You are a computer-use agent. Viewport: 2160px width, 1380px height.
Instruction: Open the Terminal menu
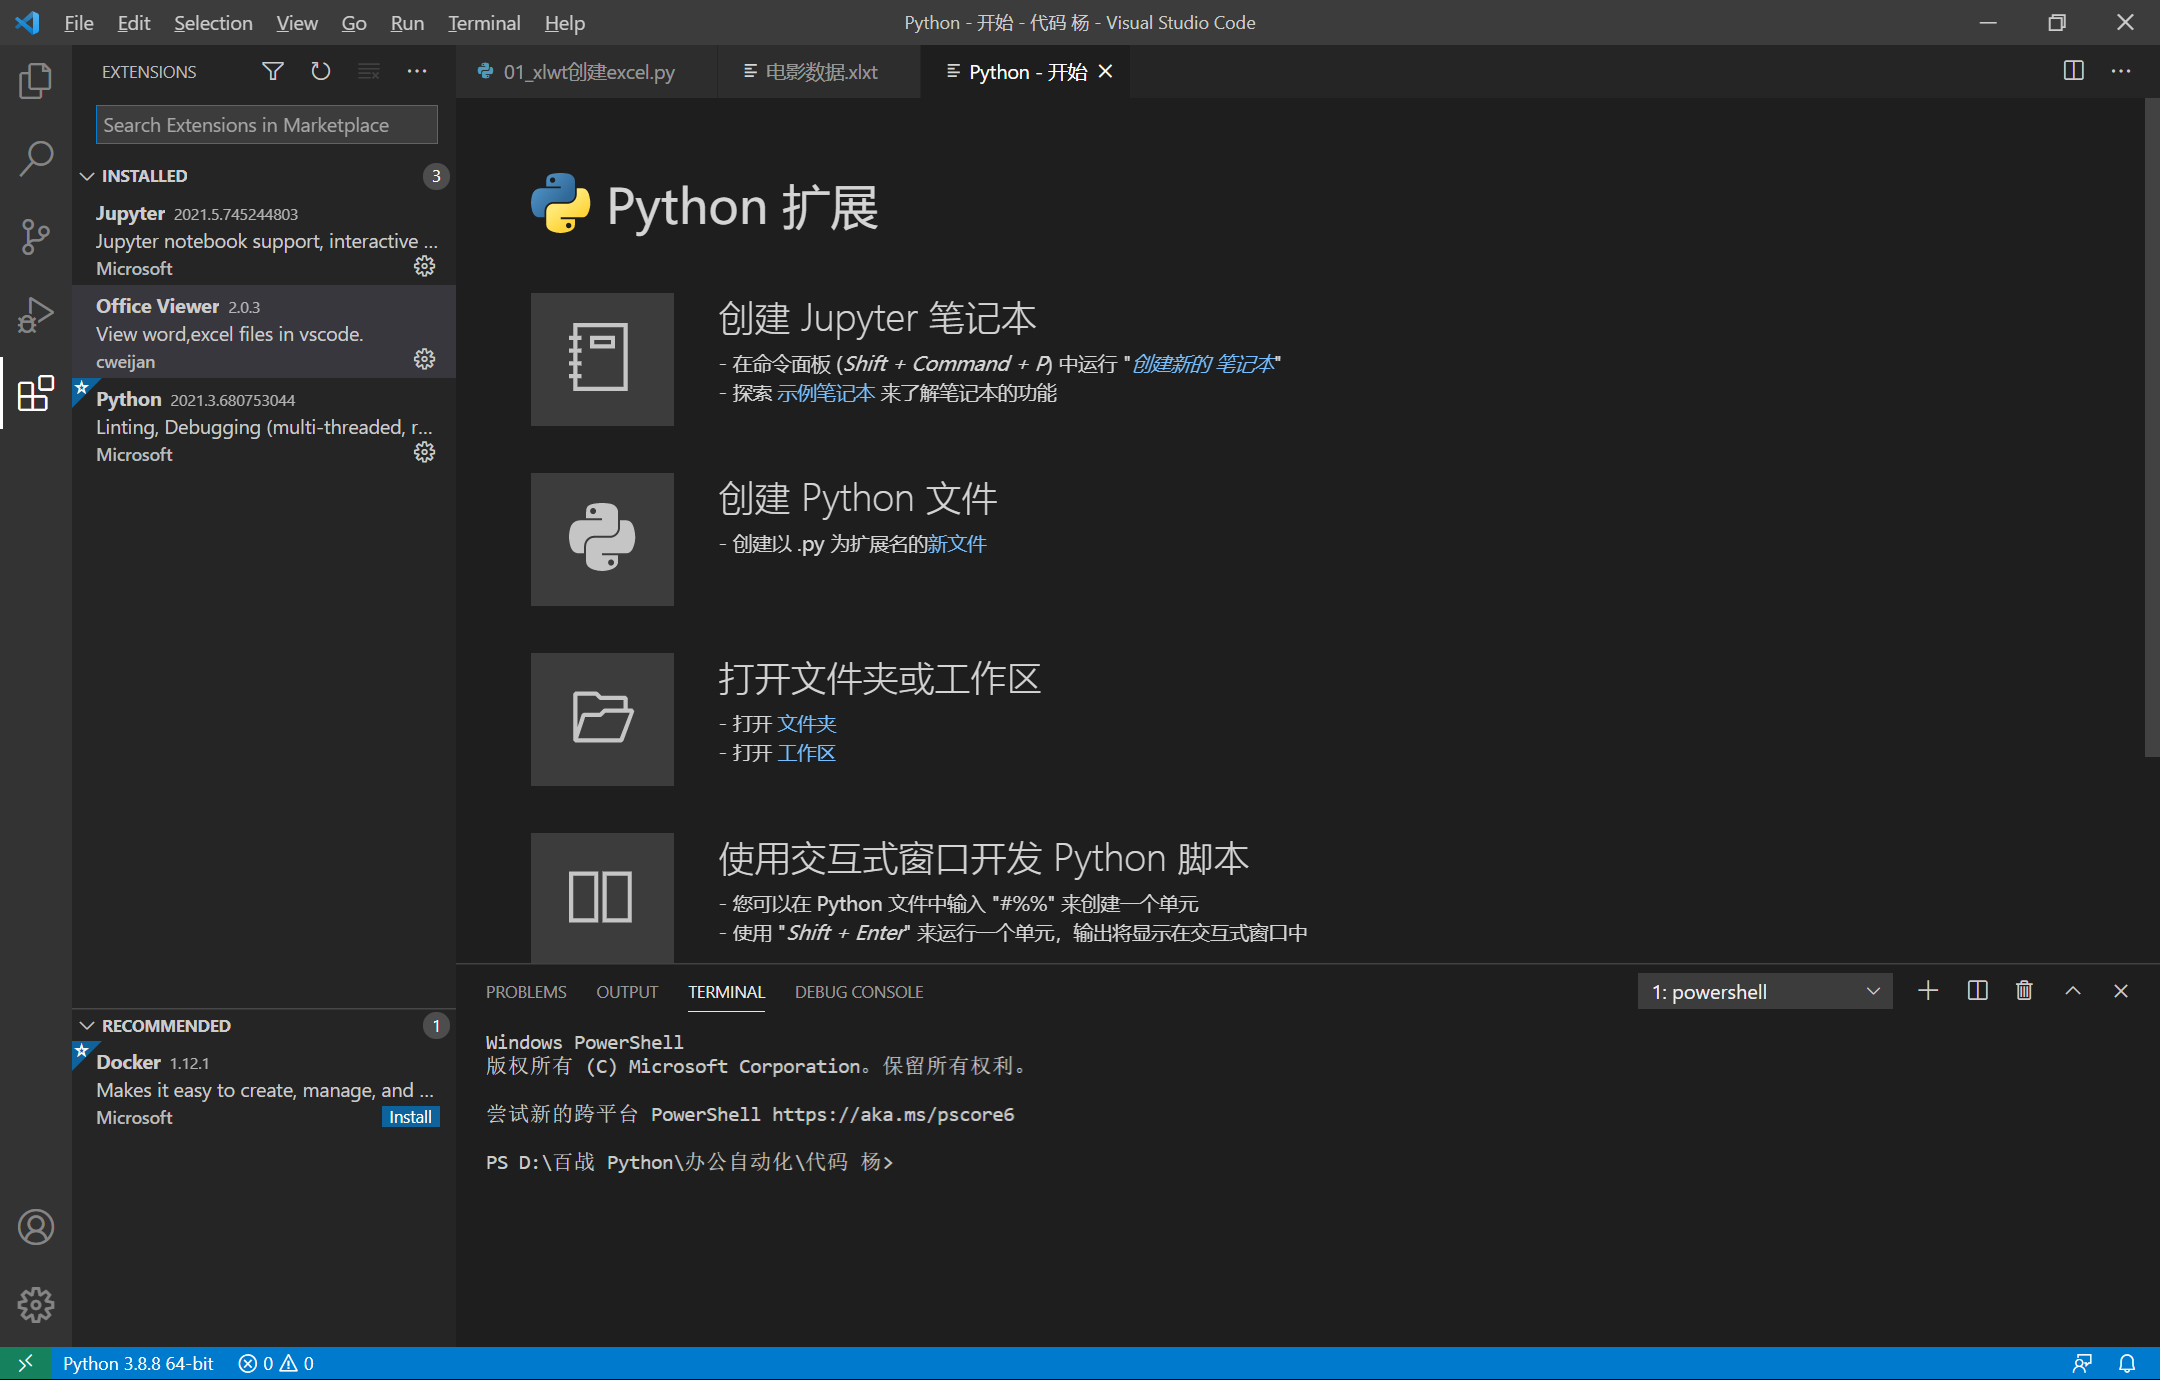click(484, 22)
